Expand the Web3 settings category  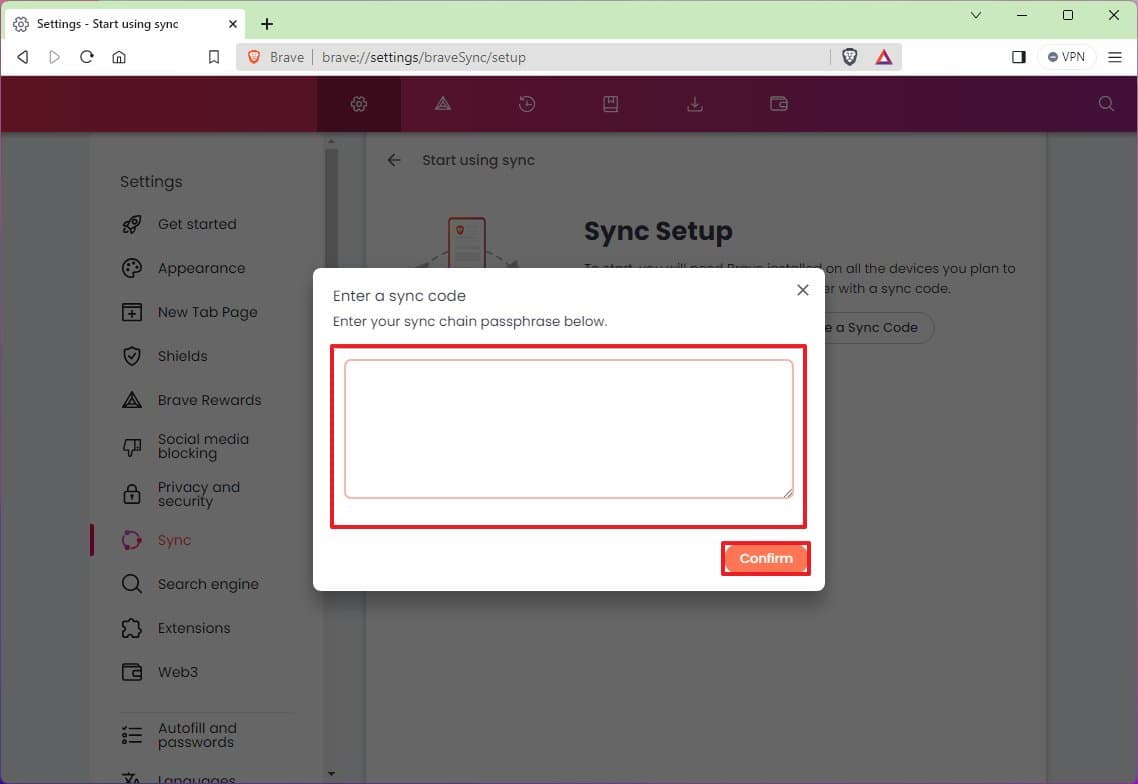pos(178,672)
